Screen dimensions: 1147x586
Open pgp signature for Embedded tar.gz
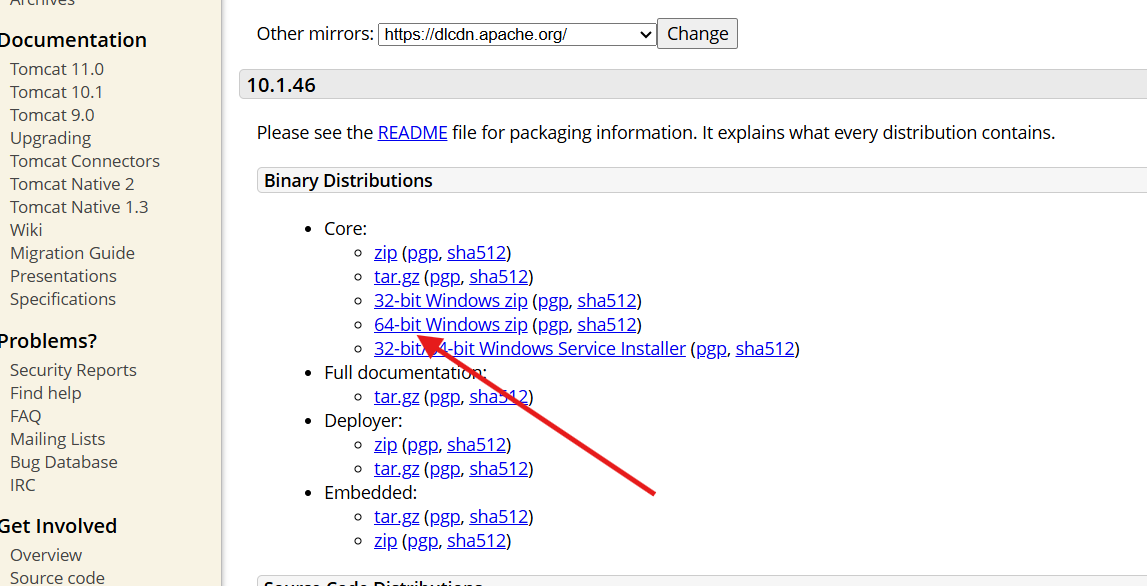(445, 517)
